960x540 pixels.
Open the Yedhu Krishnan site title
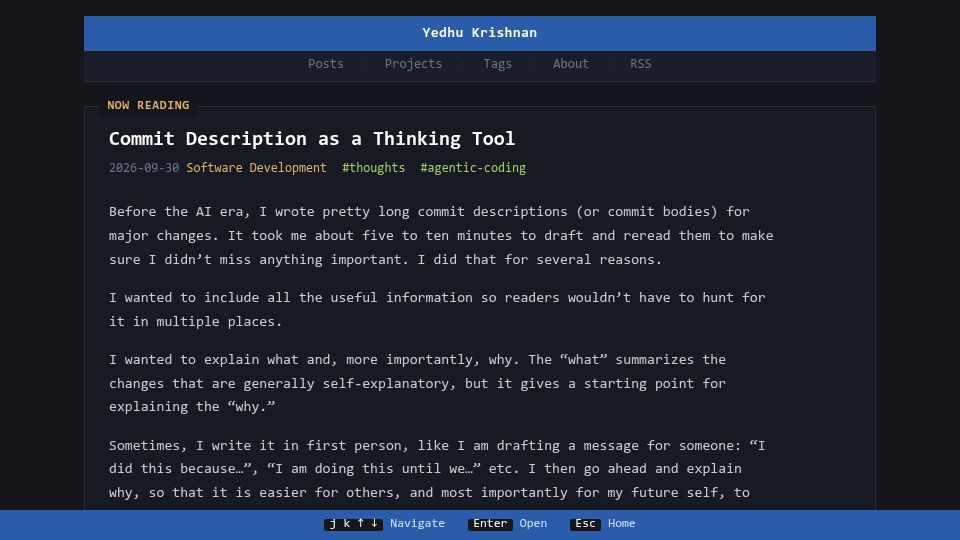[x=479, y=33]
